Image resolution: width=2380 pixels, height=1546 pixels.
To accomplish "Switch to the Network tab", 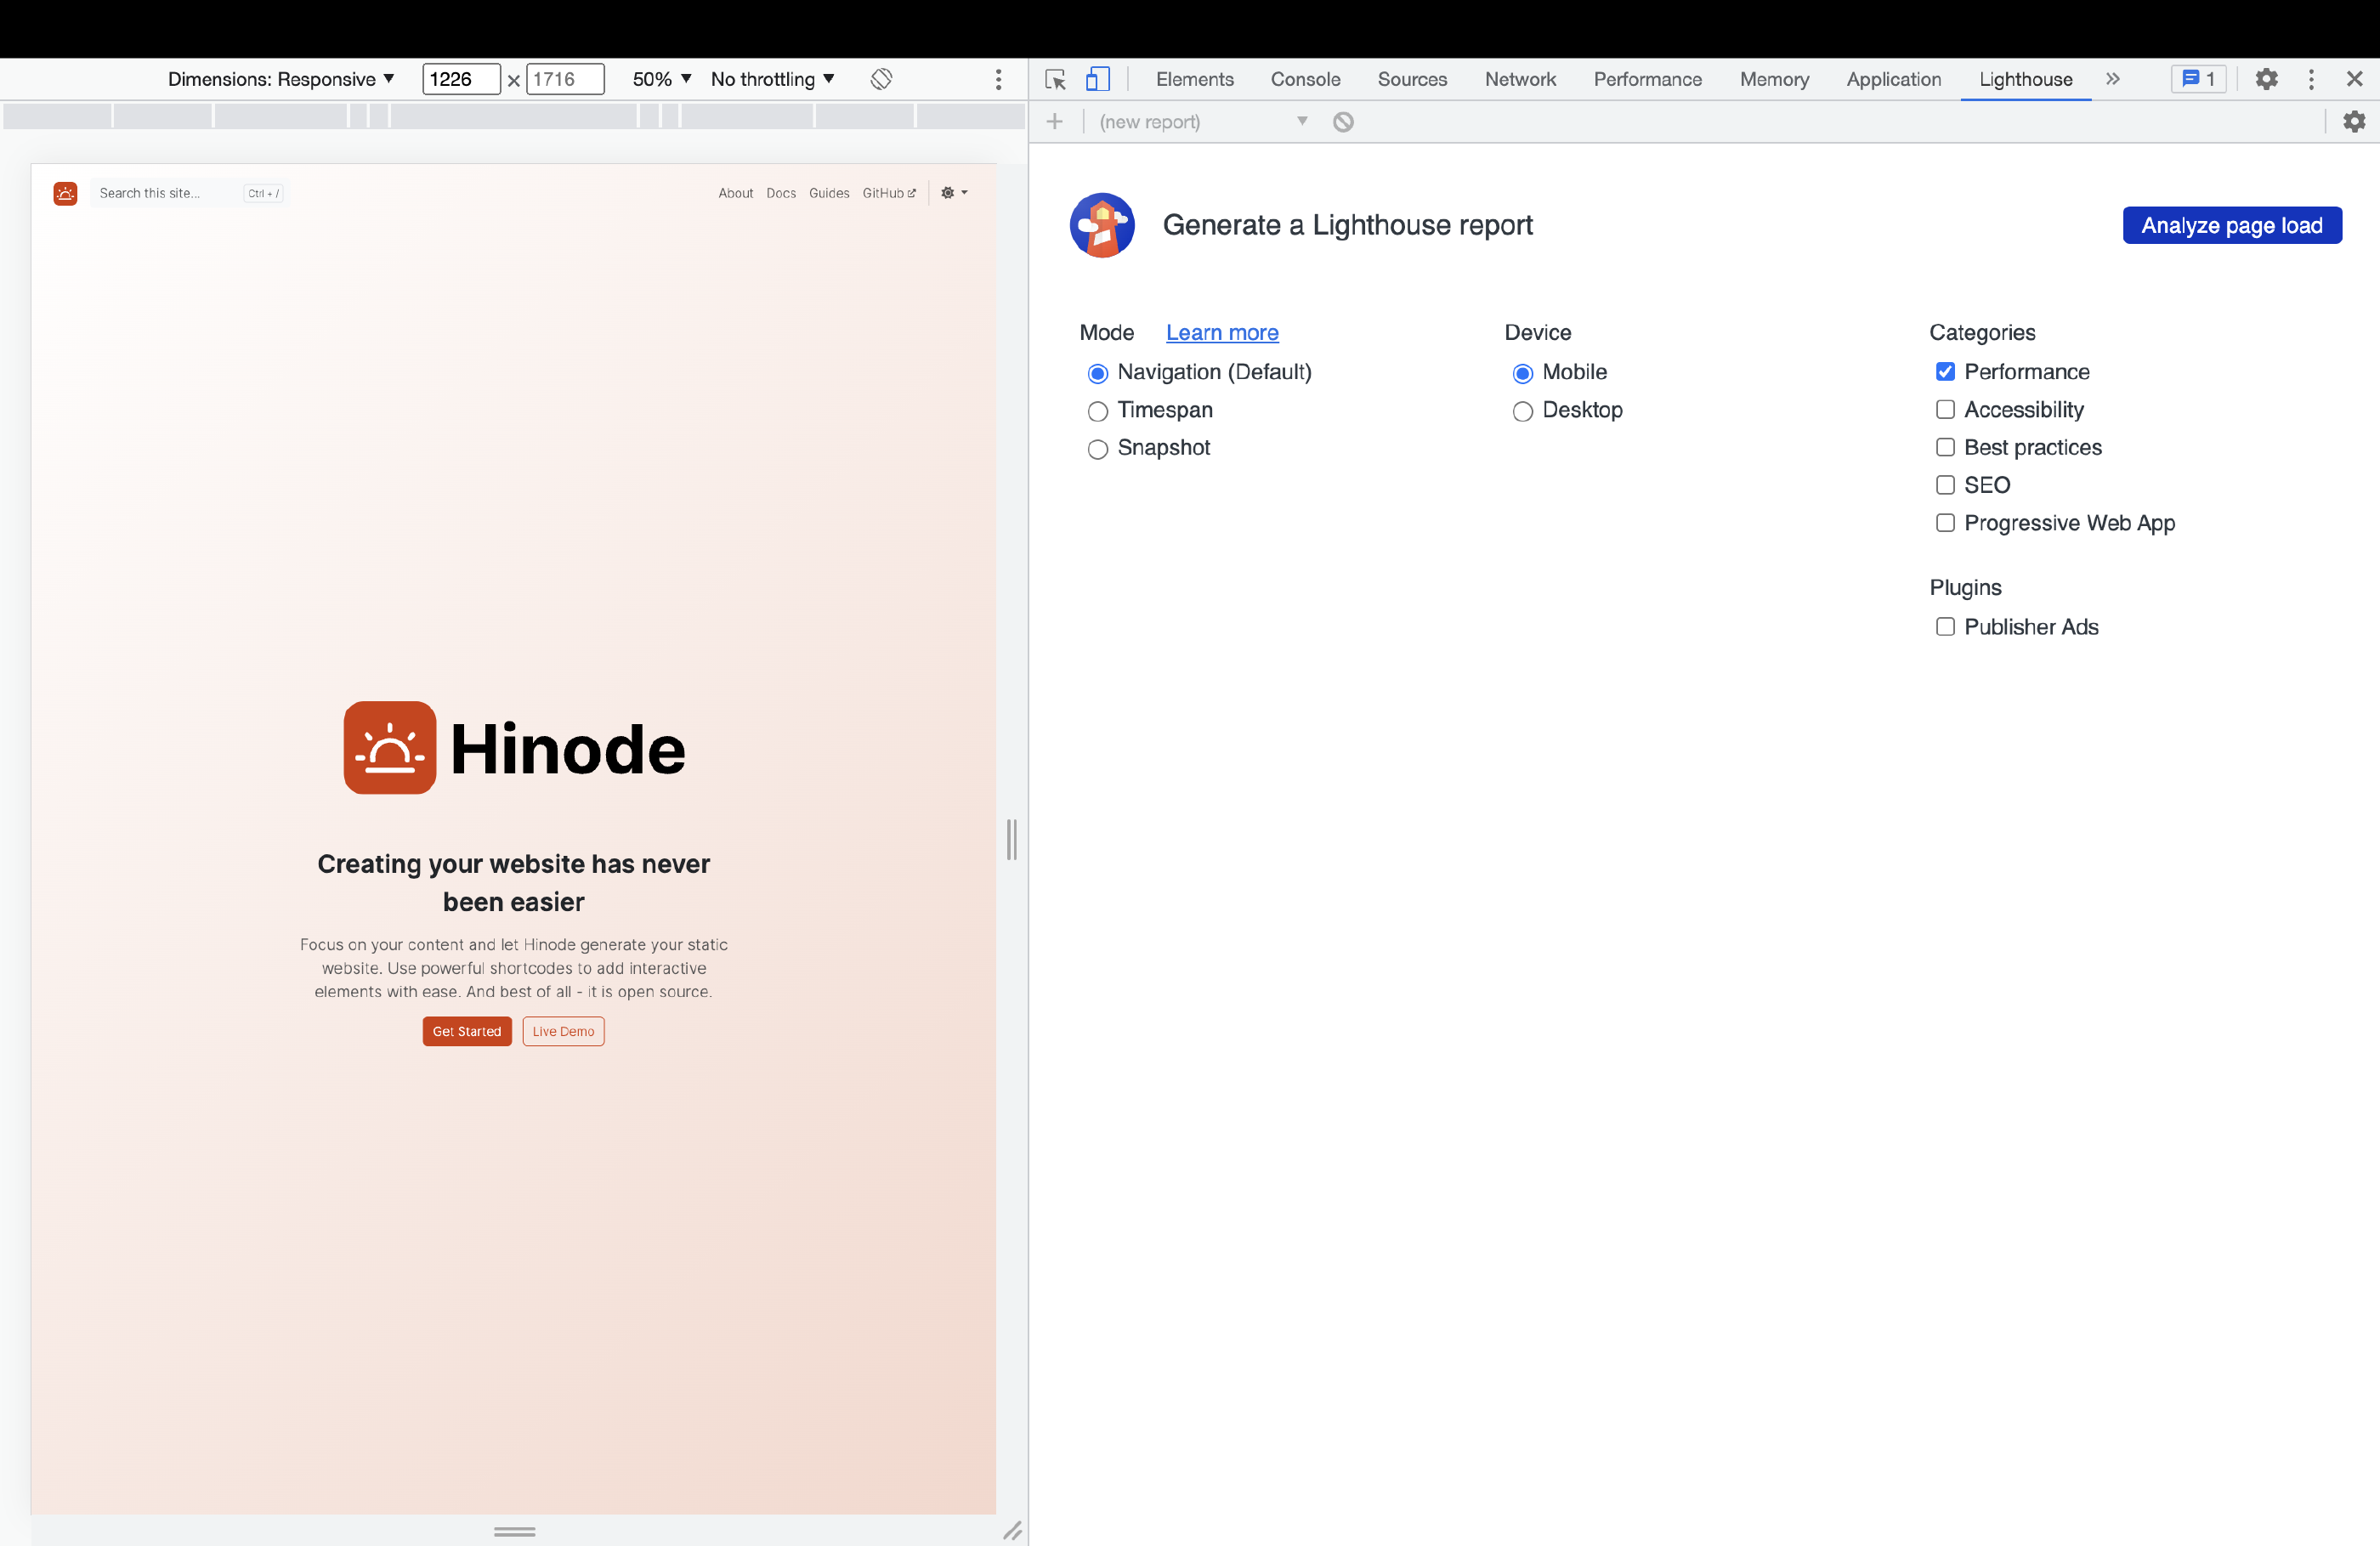I will [x=1519, y=79].
